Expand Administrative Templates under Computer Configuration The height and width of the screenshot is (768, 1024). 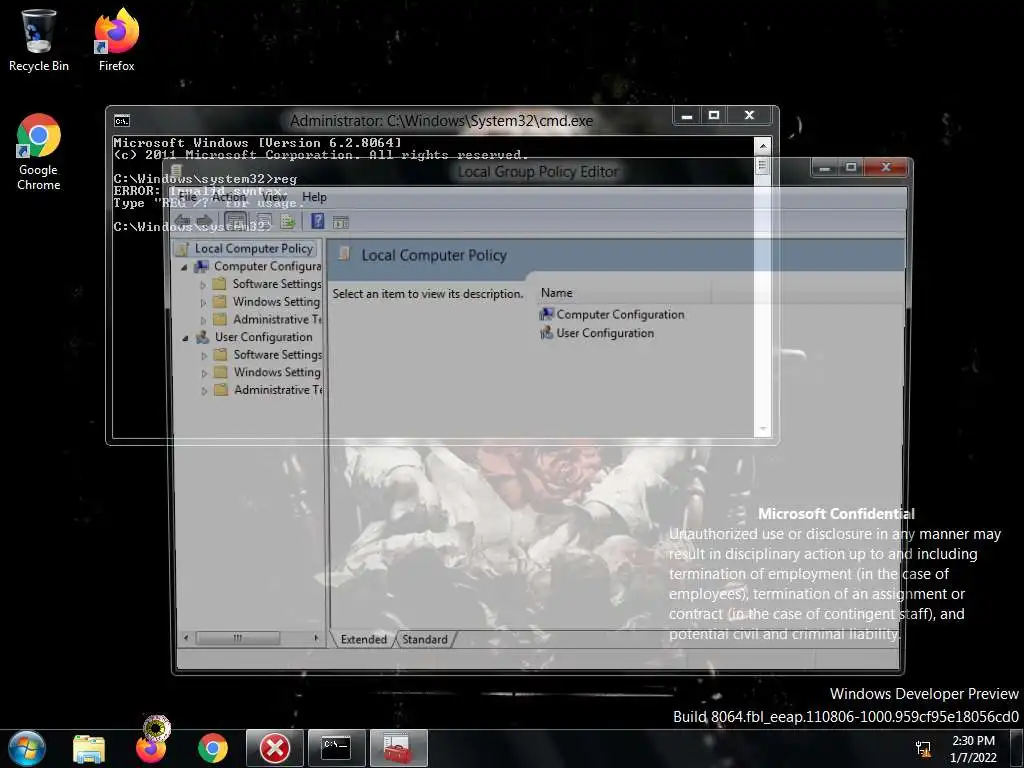pos(203,320)
